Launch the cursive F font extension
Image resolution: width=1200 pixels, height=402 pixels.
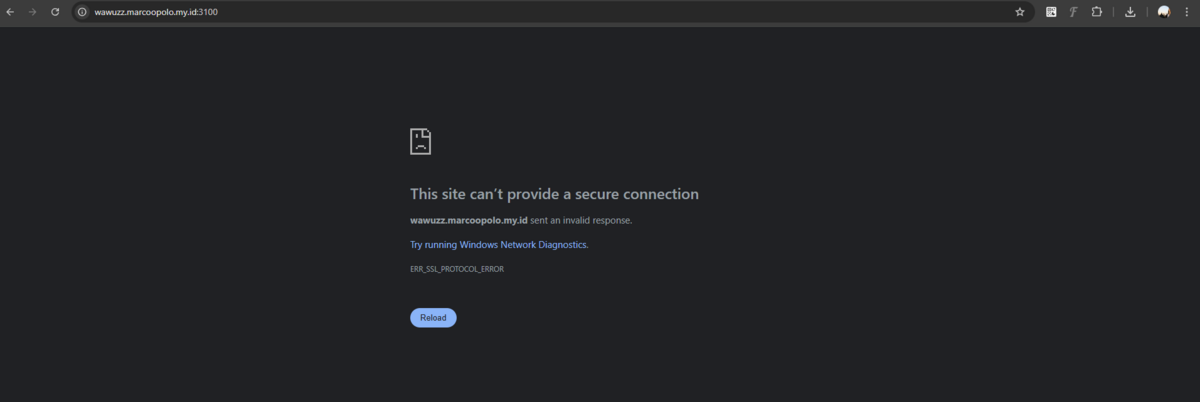click(1073, 12)
